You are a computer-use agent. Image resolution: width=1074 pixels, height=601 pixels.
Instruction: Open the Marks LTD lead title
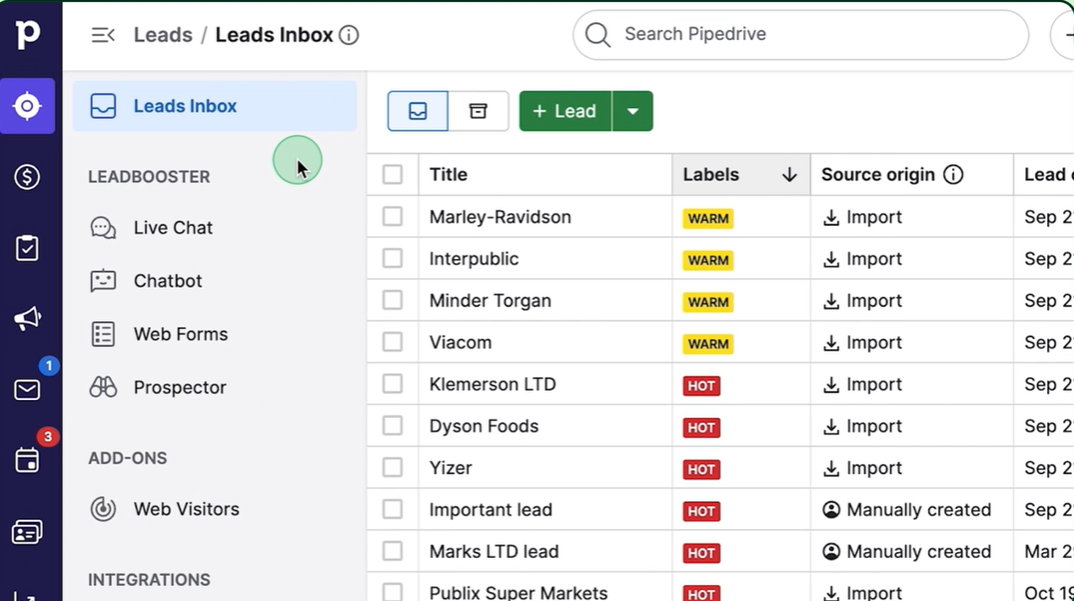coord(494,552)
